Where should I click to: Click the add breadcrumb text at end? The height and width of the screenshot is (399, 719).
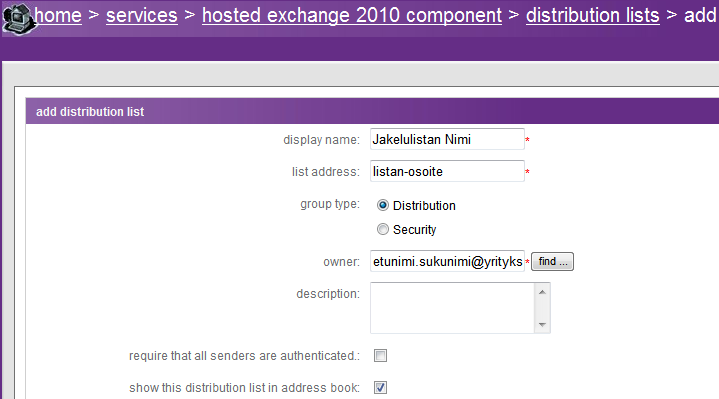click(x=701, y=15)
